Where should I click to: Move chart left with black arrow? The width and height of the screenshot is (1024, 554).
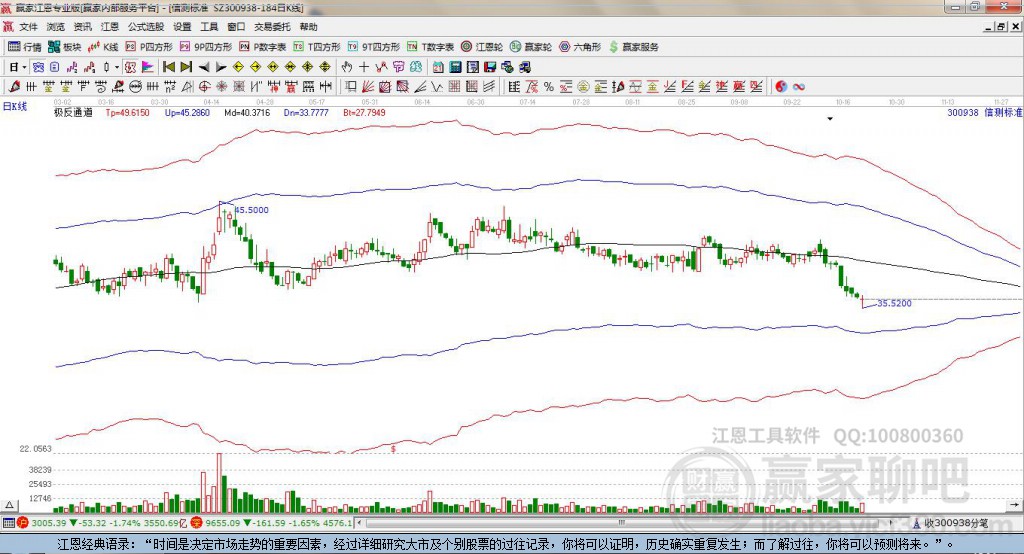[204, 67]
